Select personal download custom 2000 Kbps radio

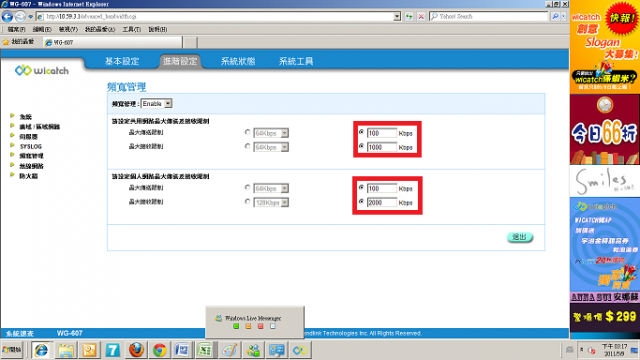click(x=362, y=202)
